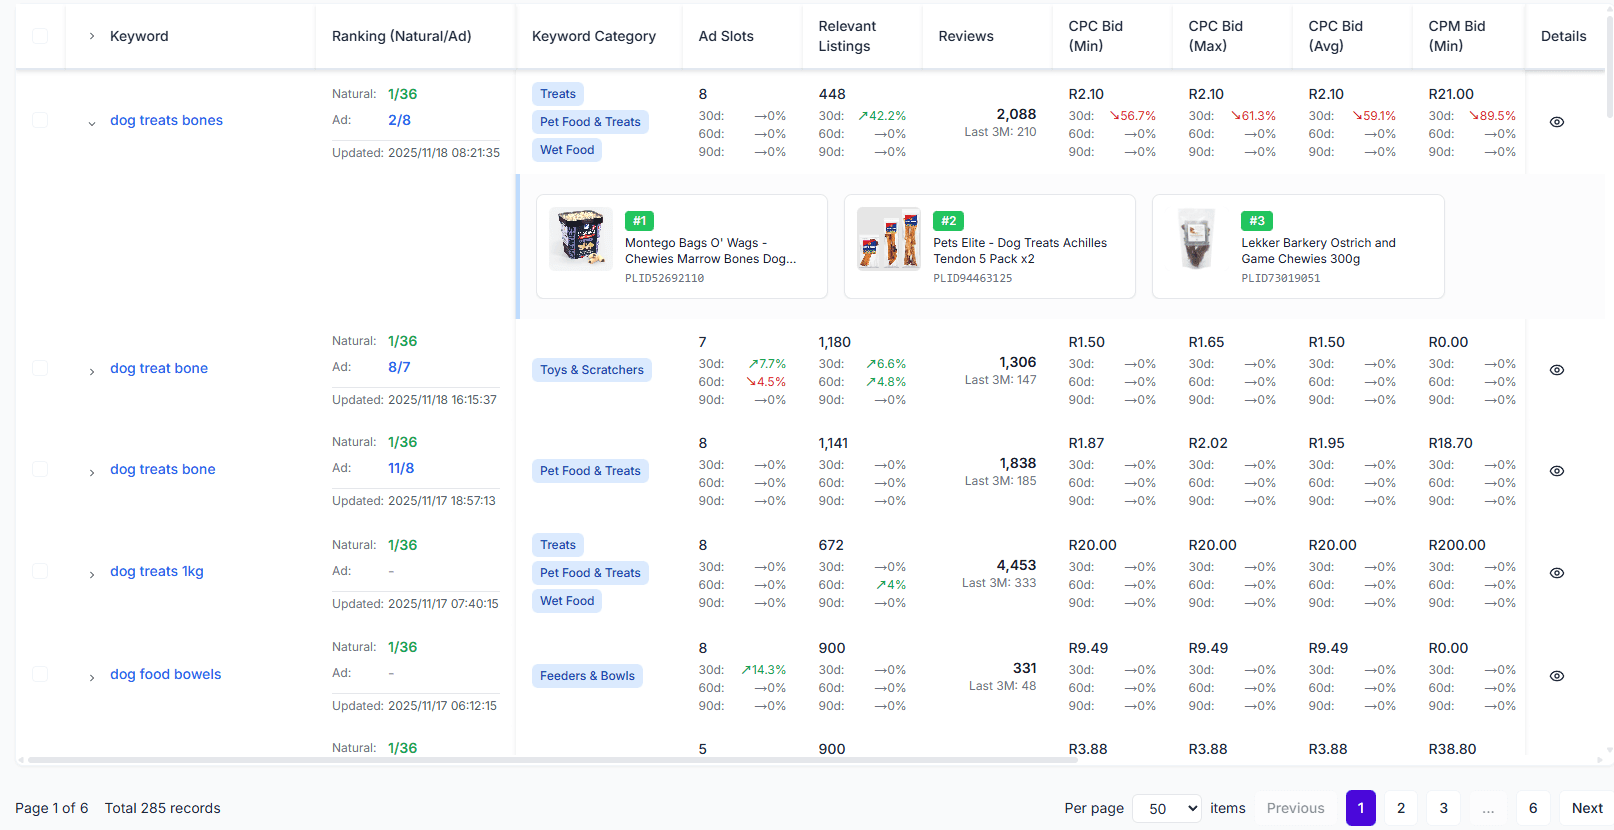Screen dimensions: 1614x830
Task: Open Montego Bags O' Wags product thumbnail
Action: pyautogui.click(x=581, y=240)
